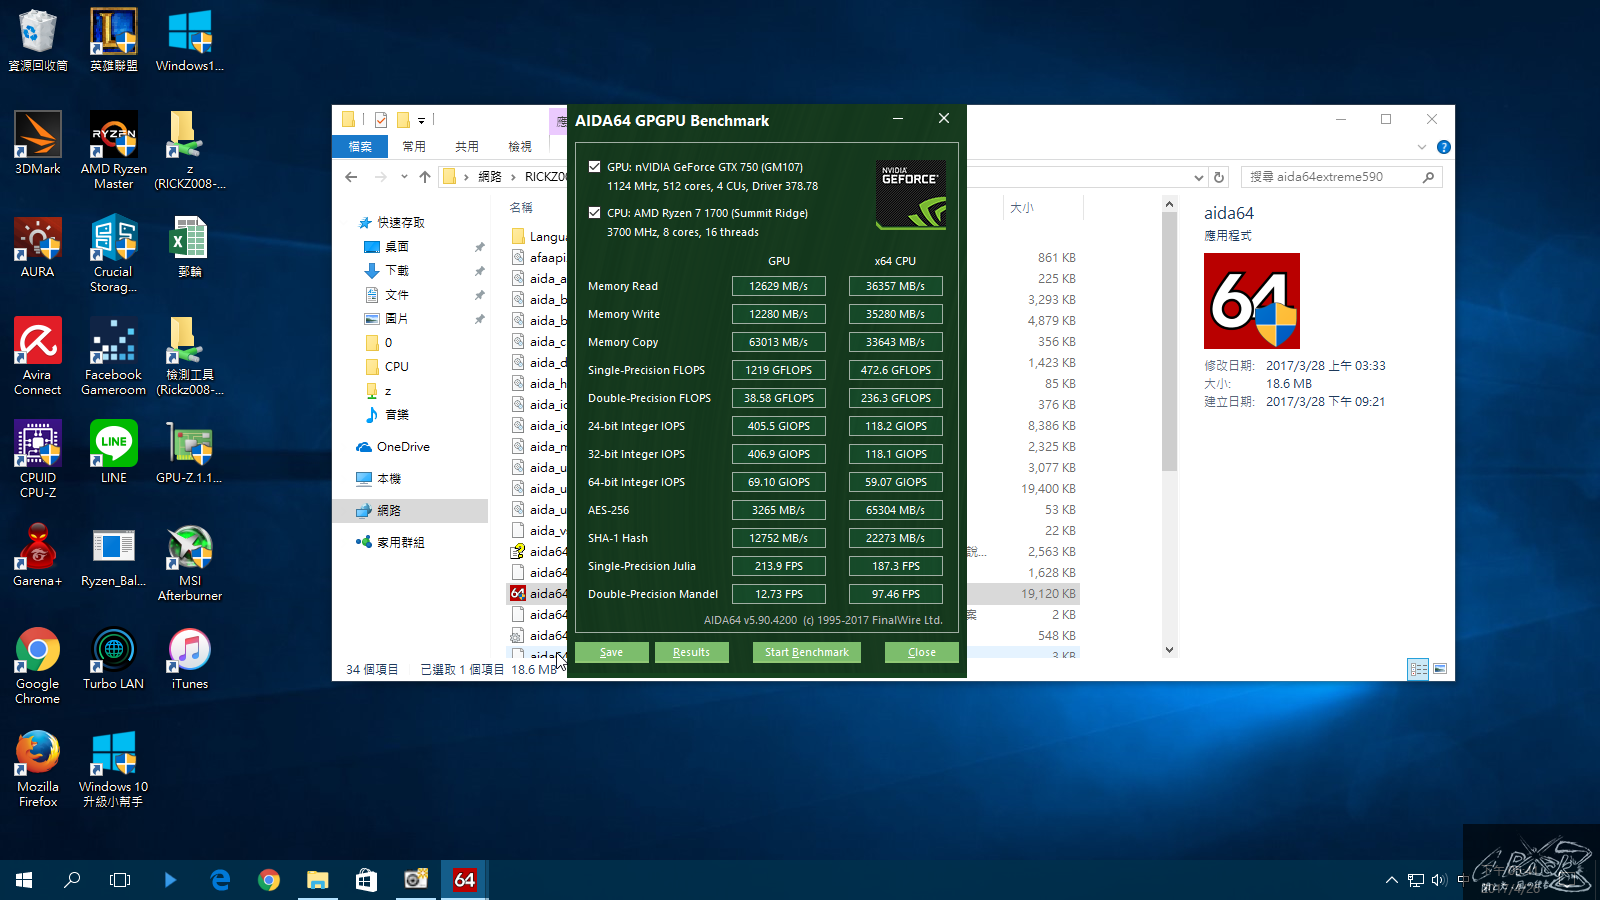
Task: Click the Save button in AIDA64 benchmark
Action: tap(612, 652)
